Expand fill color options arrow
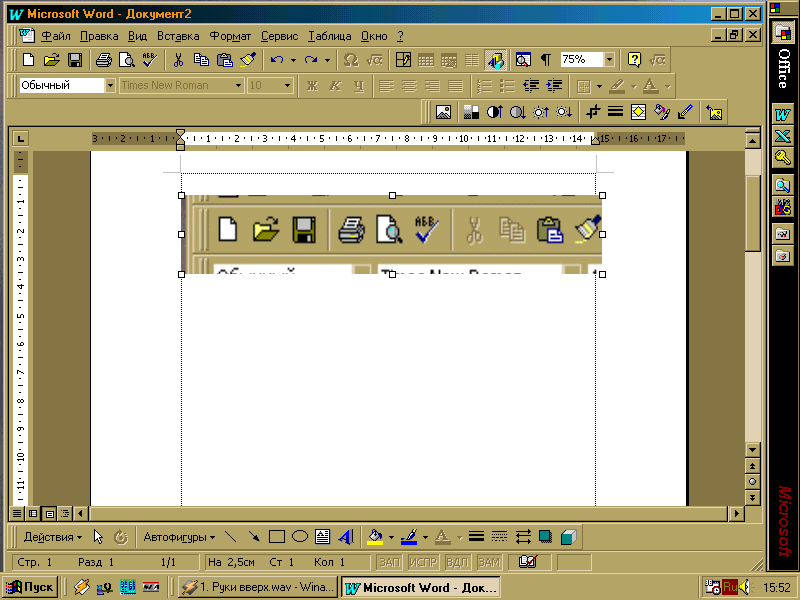The image size is (800, 600). tap(391, 537)
